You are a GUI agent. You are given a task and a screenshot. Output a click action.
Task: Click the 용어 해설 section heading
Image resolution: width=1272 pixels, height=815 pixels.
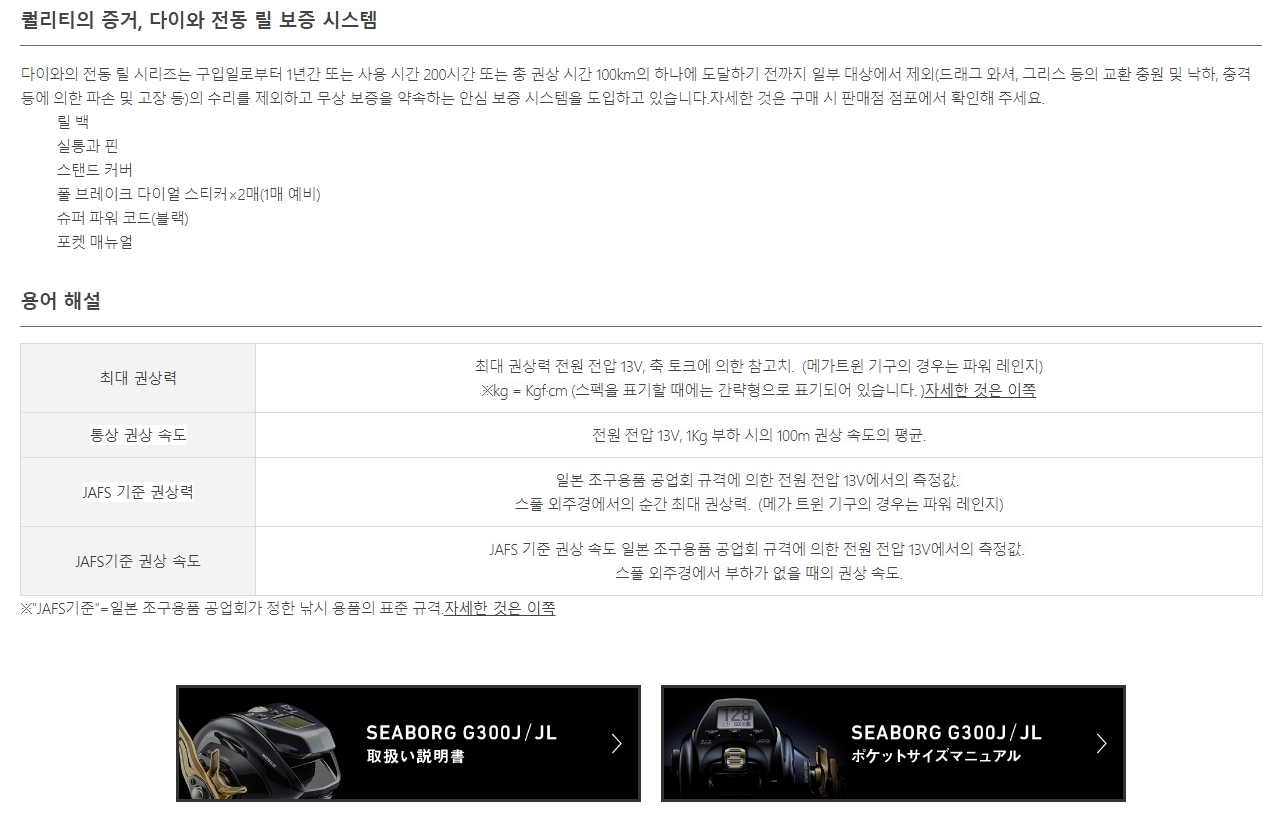61,300
